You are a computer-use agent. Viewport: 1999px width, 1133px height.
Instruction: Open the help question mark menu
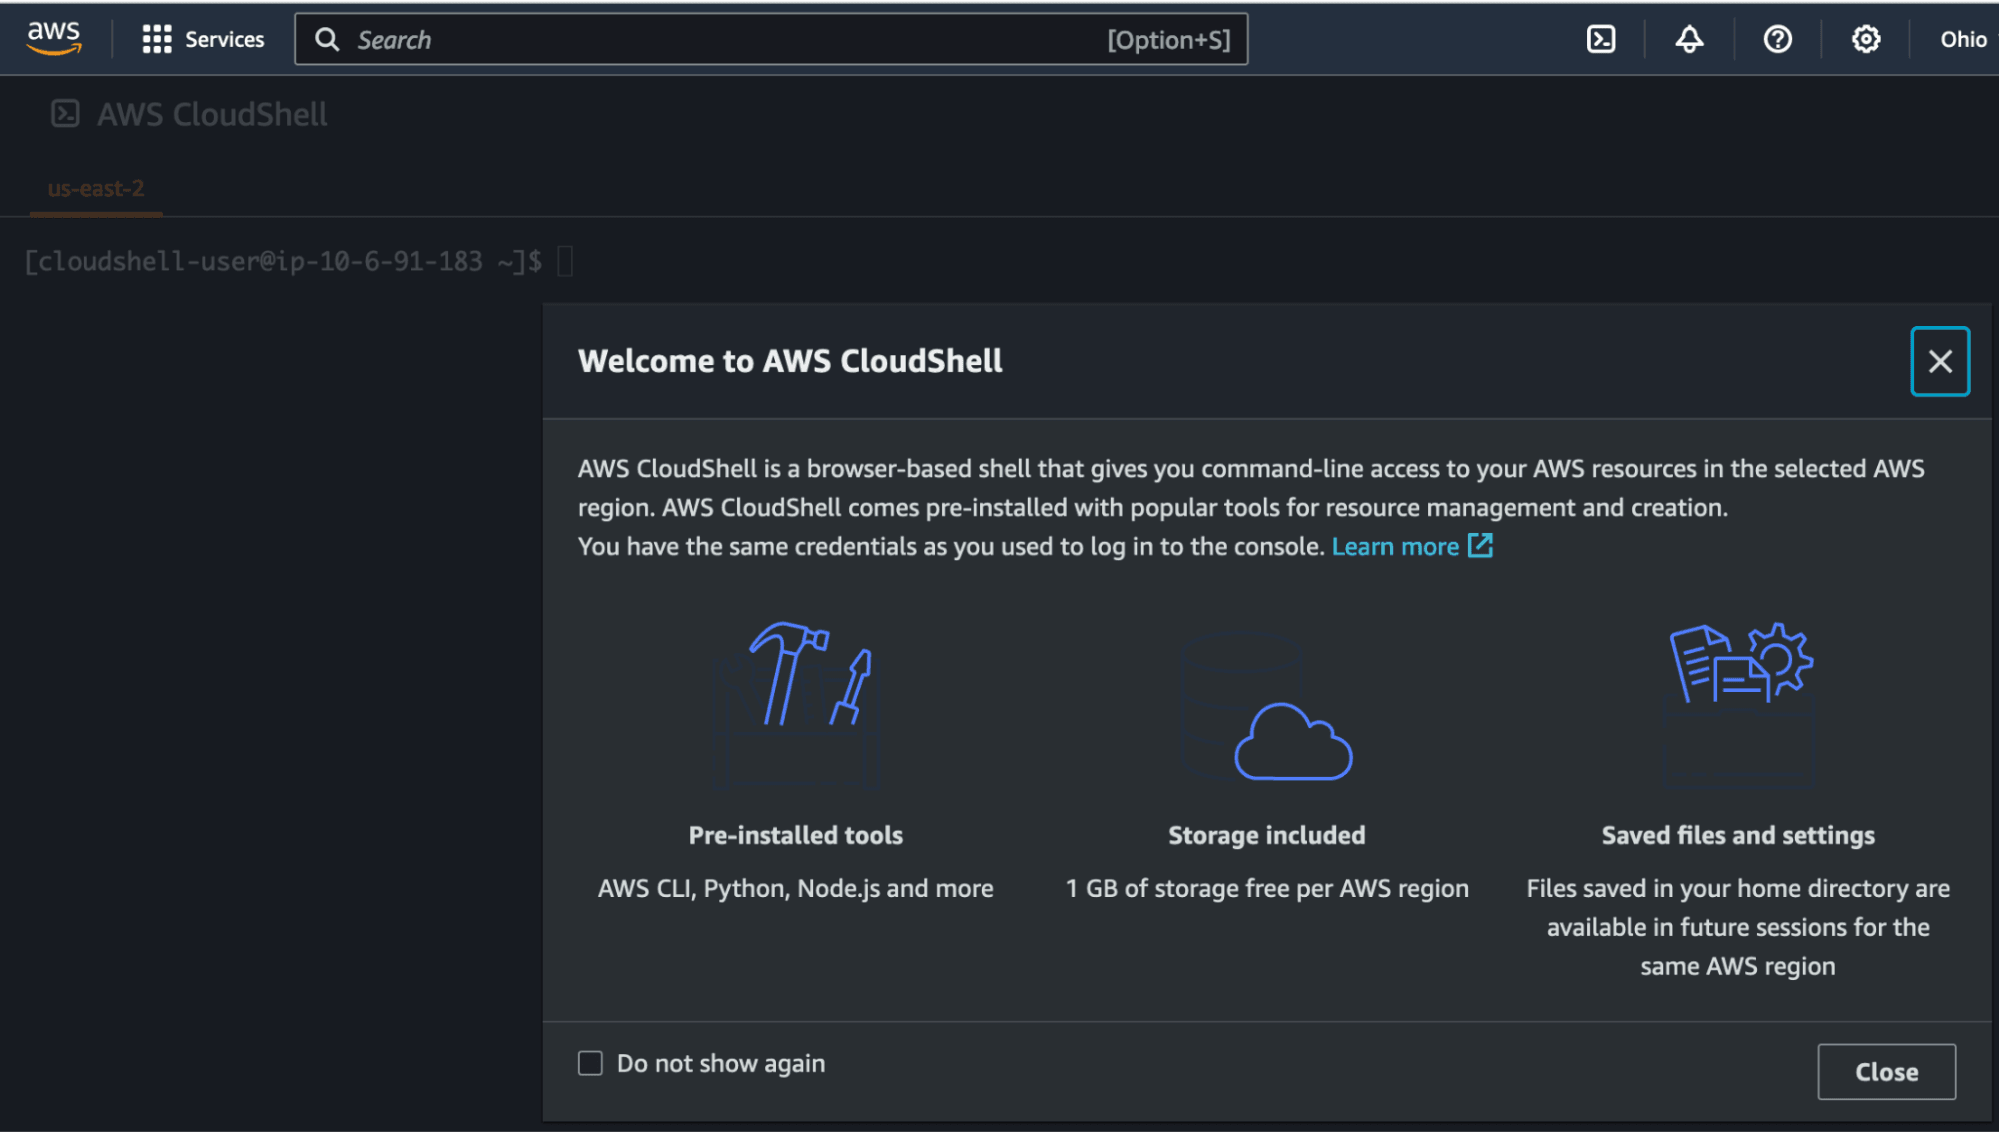click(x=1777, y=39)
